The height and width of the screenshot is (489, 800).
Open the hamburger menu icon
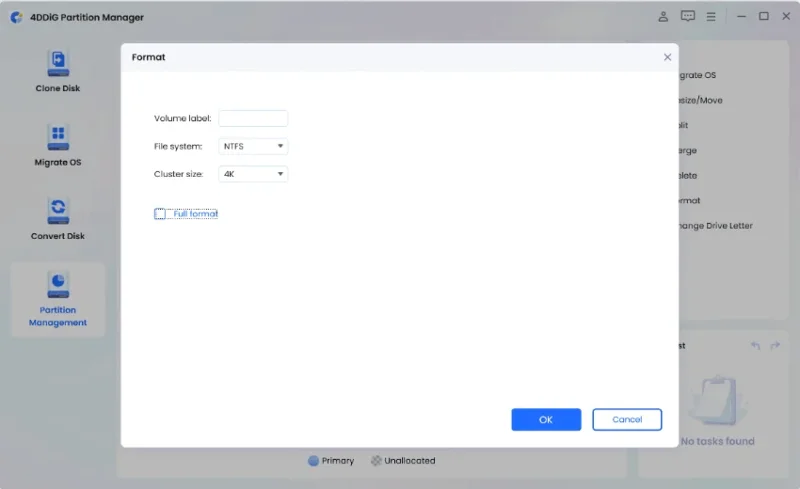[x=711, y=17]
